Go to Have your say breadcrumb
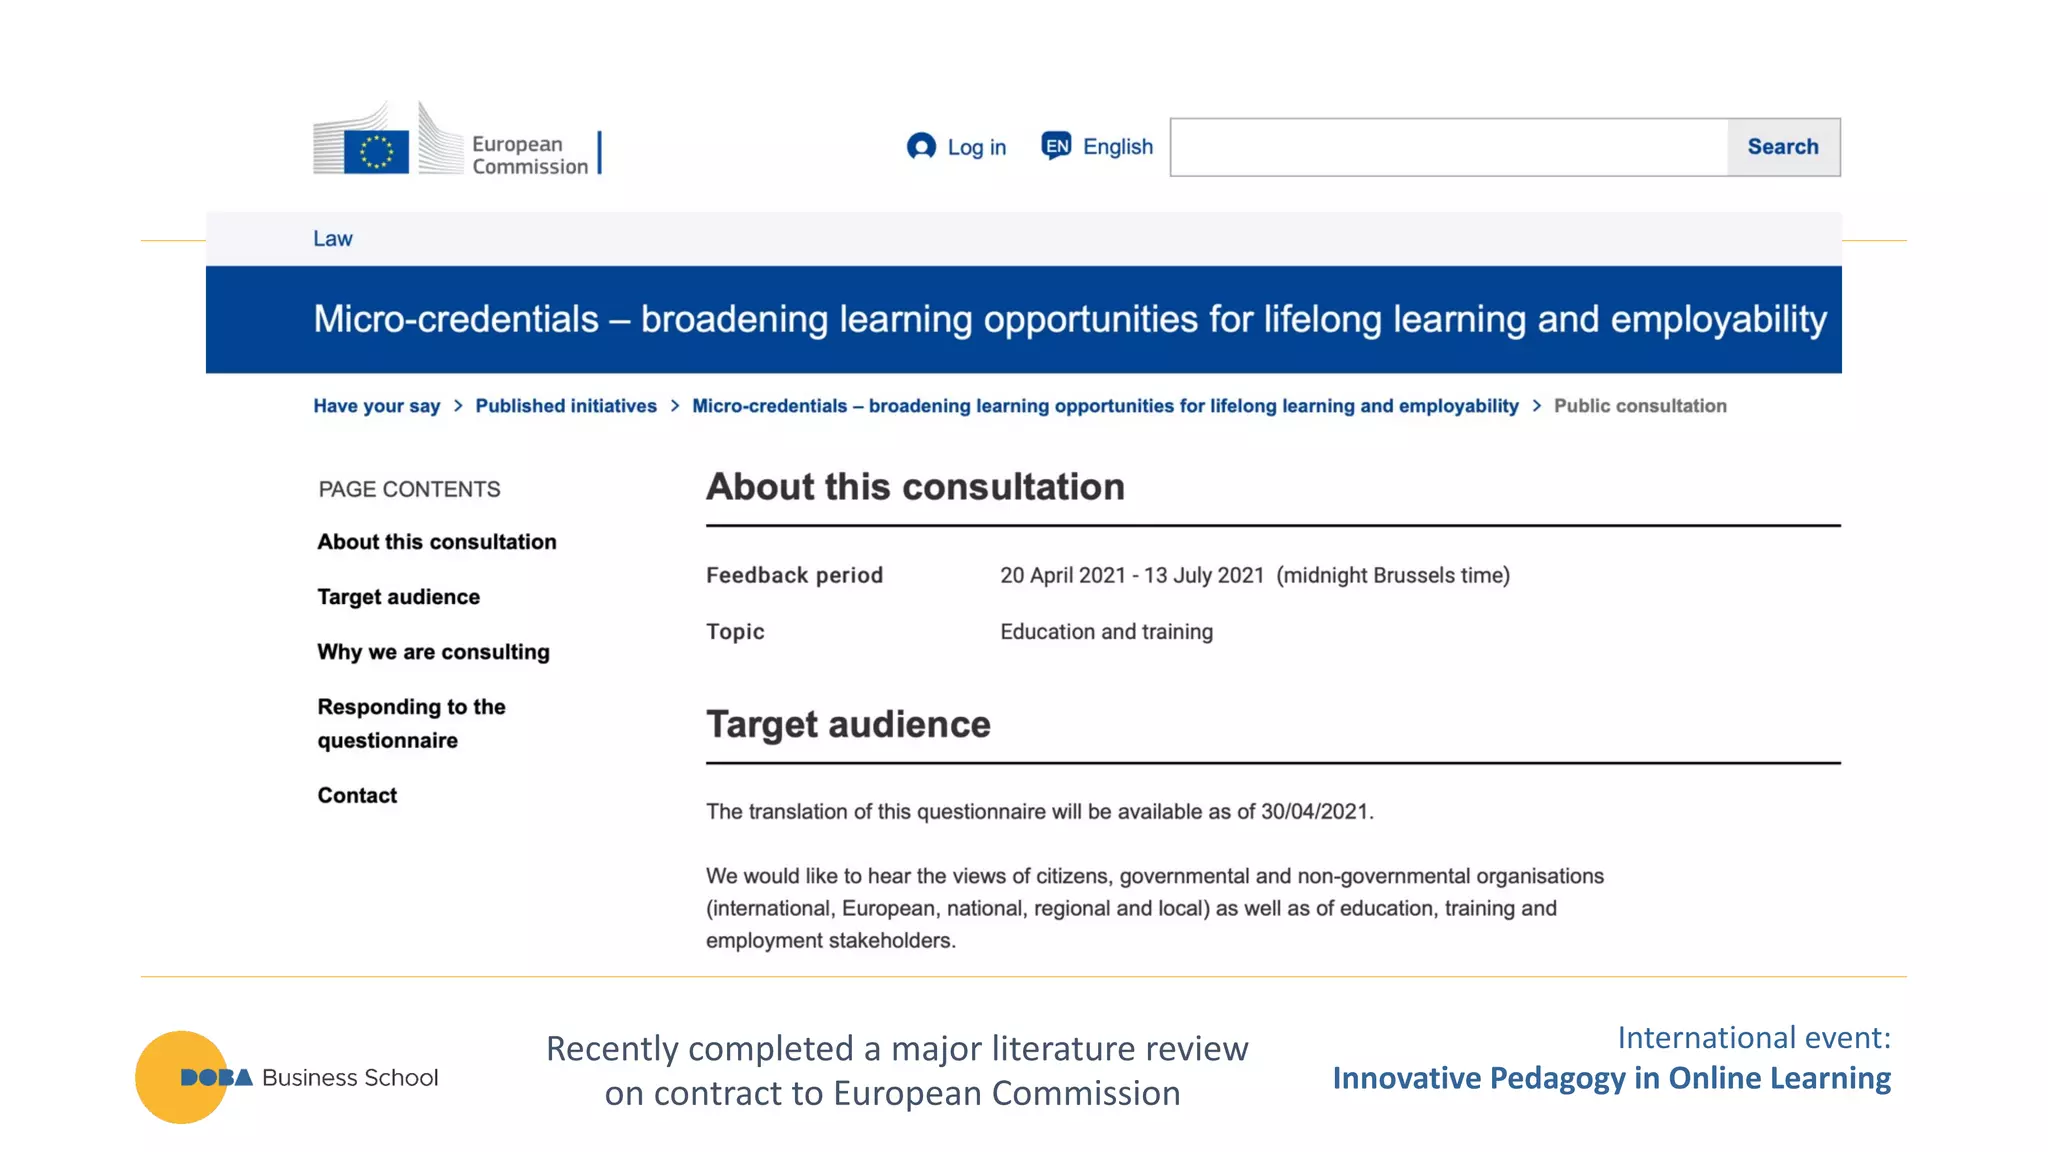2048x1152 pixels. coord(377,406)
